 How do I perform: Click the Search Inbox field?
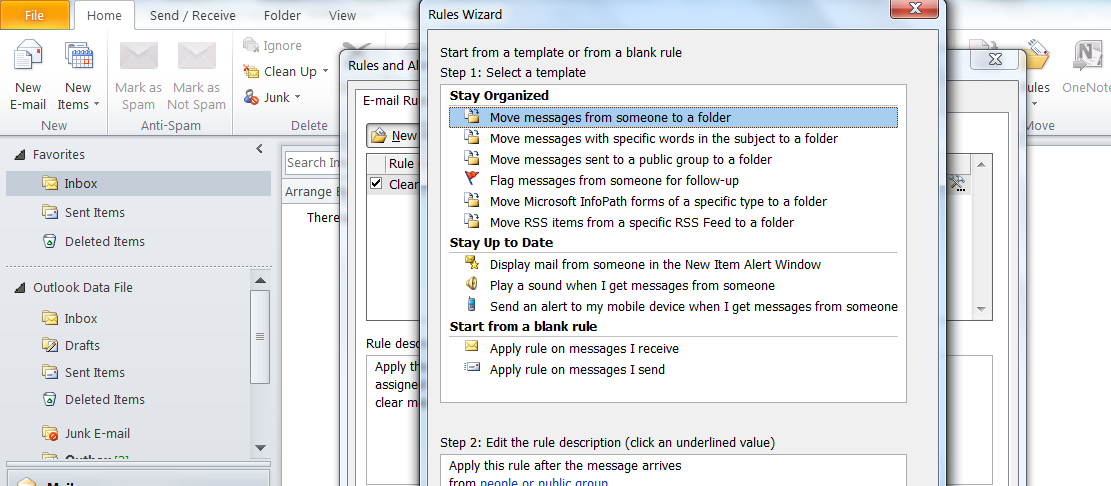point(312,162)
